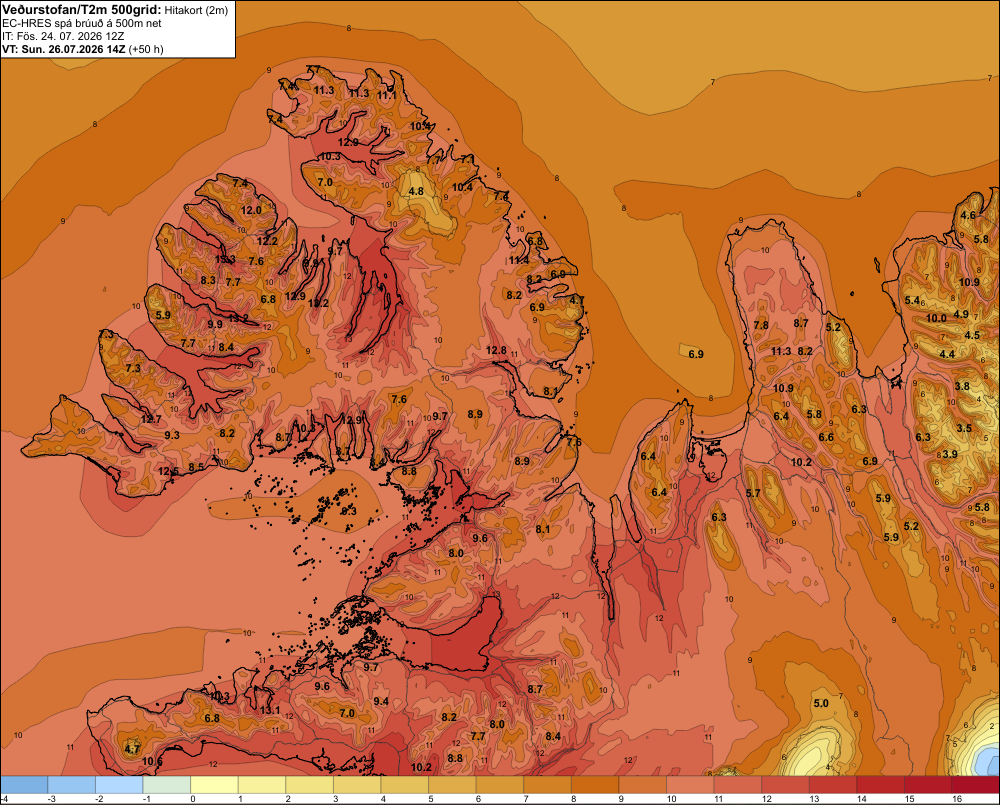Click the temperature value 7.8

pos(761,325)
